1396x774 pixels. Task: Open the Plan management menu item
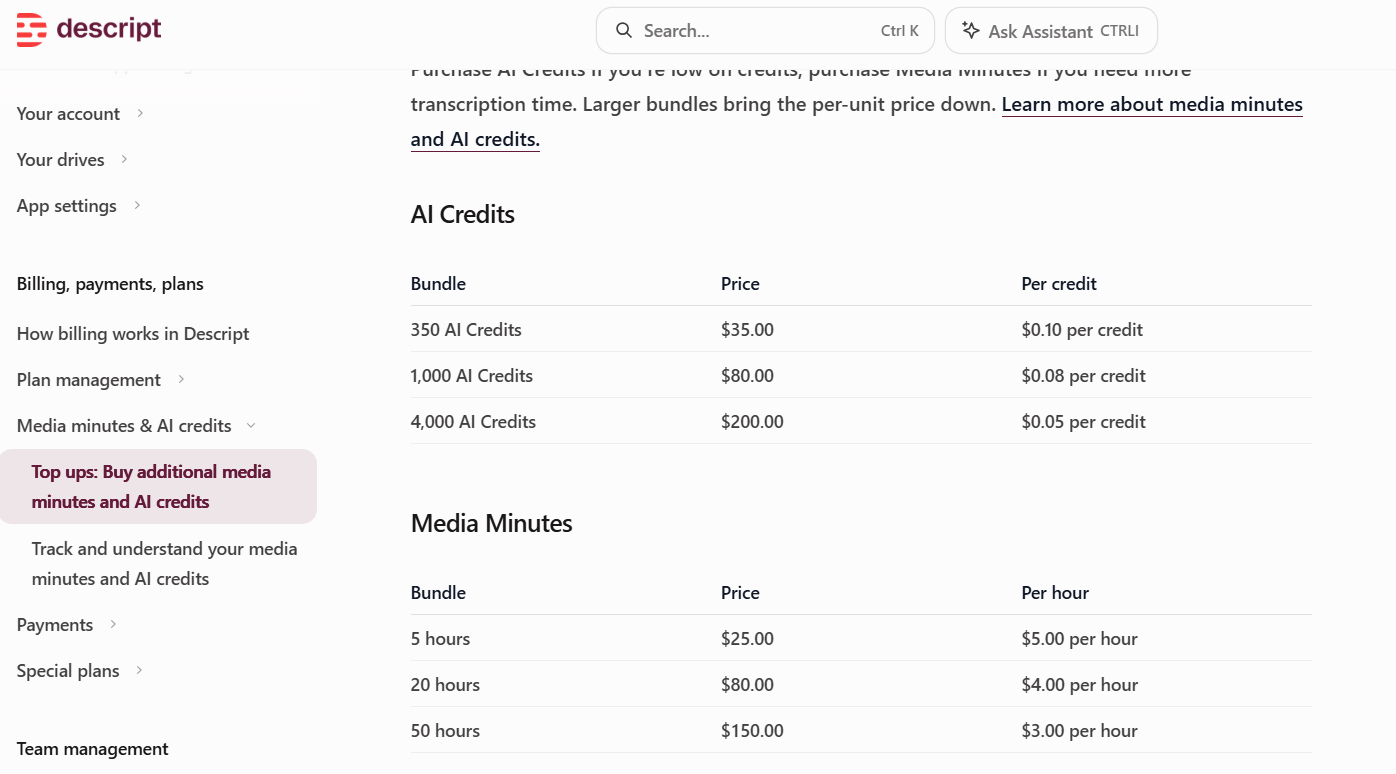click(x=89, y=380)
